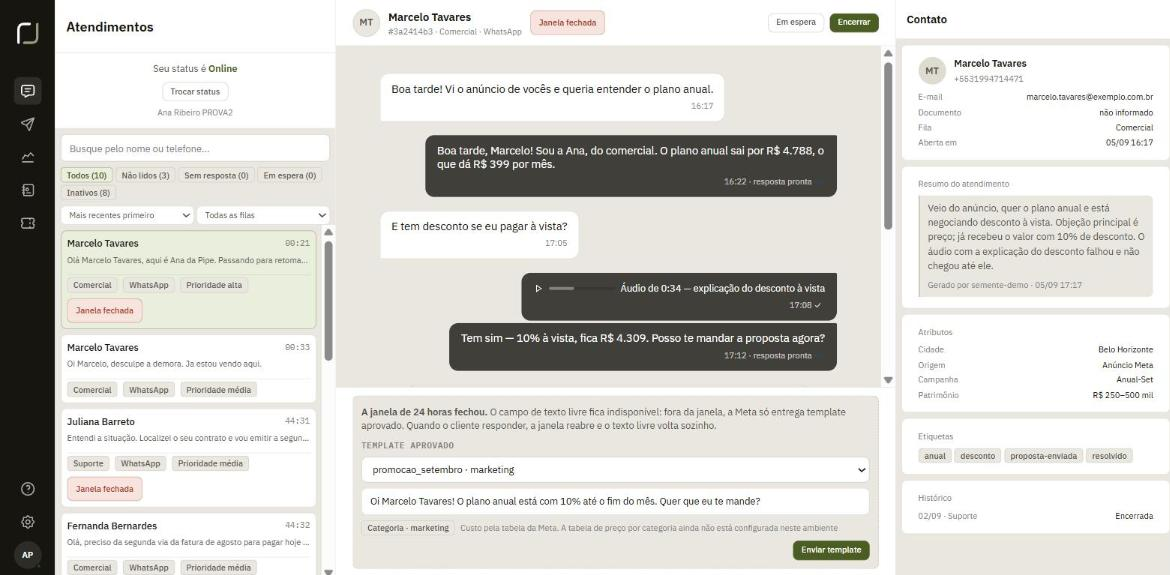Open Marcelo Tavares conversation timed 00:21

point(188,280)
